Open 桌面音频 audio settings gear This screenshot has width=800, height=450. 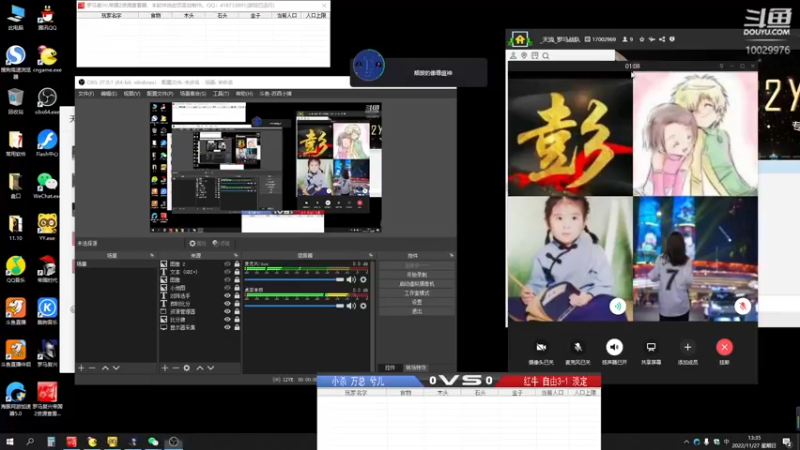tap(363, 306)
